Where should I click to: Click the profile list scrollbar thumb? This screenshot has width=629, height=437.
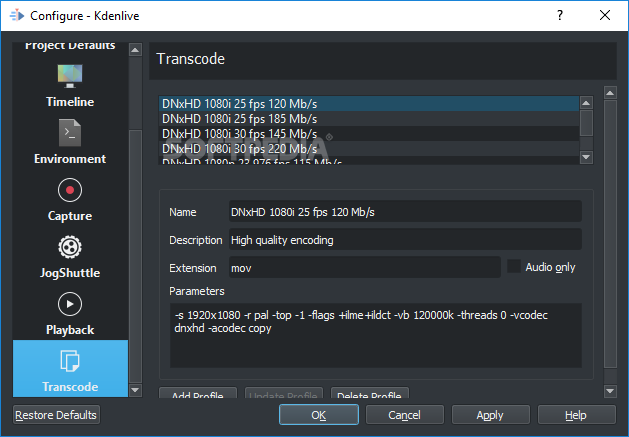point(586,123)
